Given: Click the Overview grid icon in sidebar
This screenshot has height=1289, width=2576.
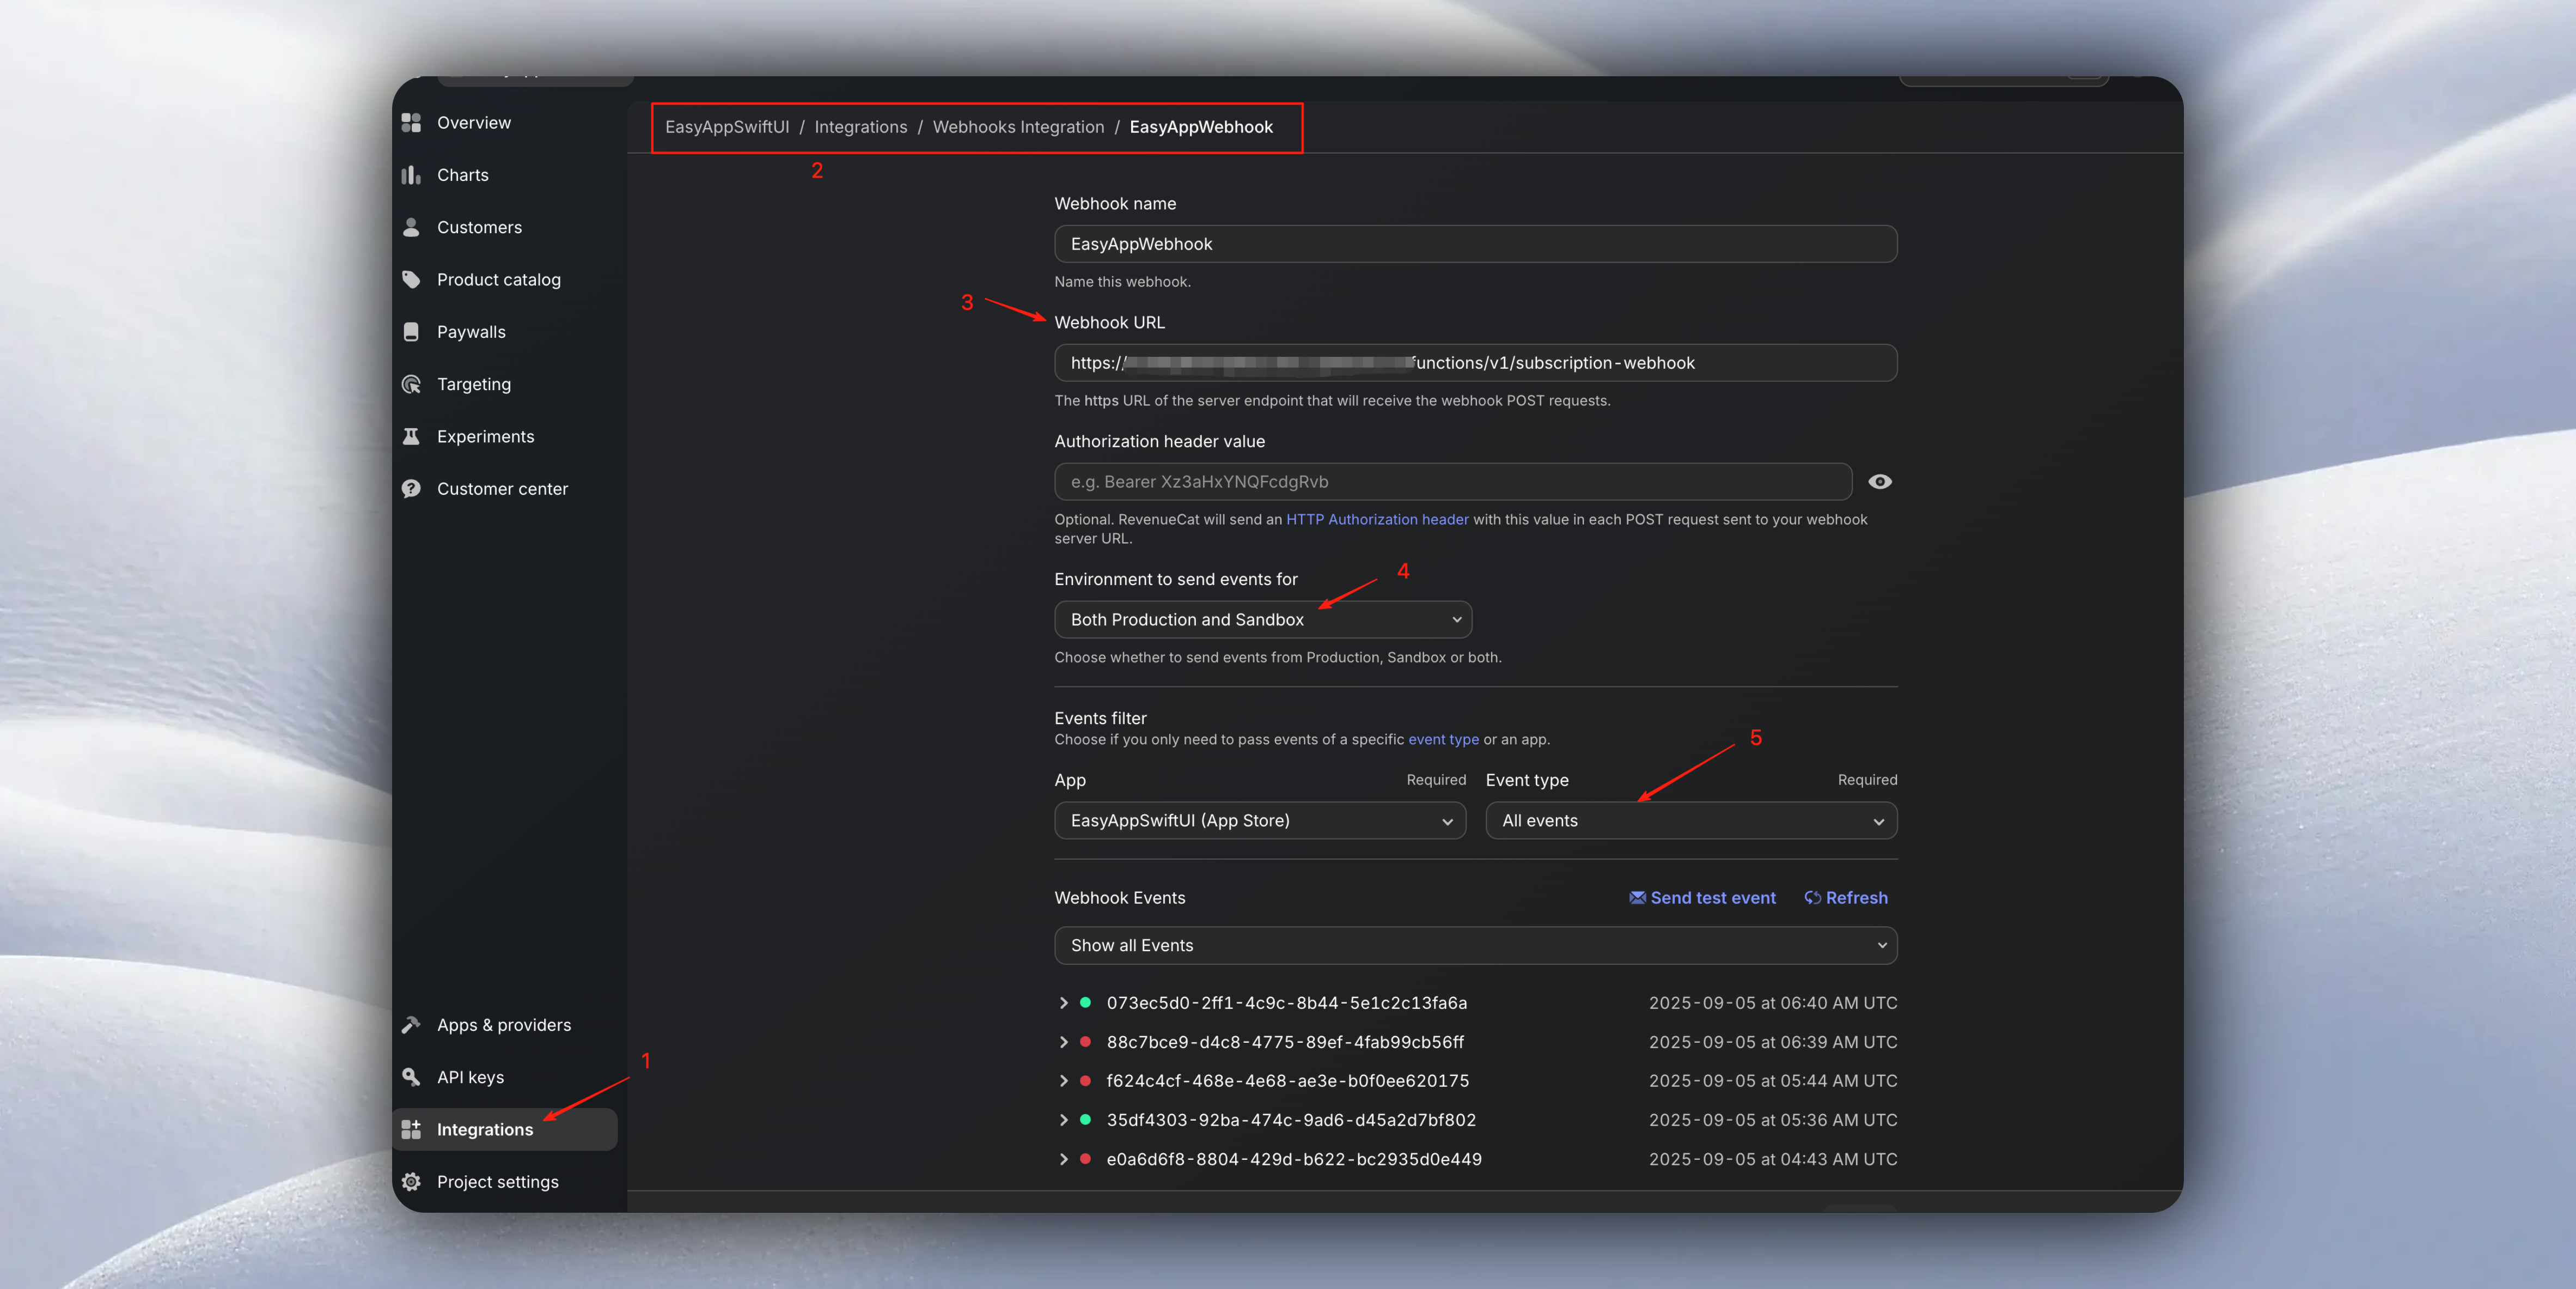Looking at the screenshot, I should (411, 123).
